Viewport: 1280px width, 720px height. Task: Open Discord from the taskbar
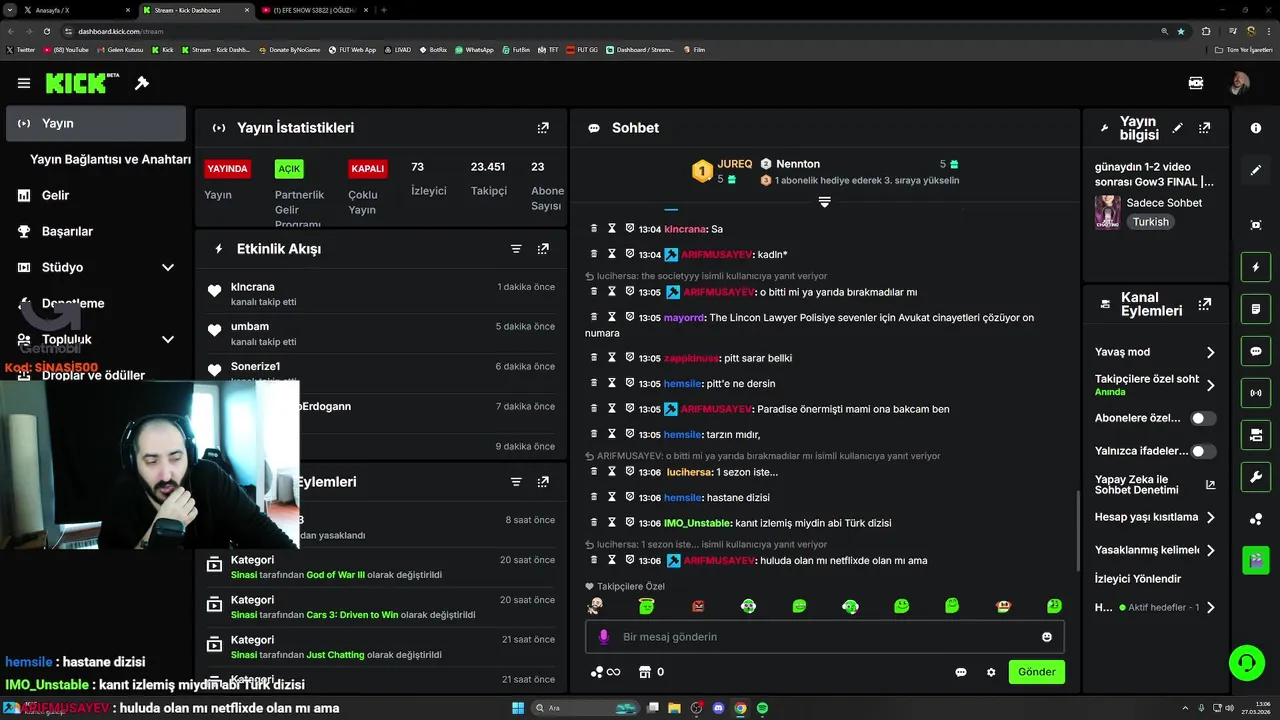pos(718,708)
